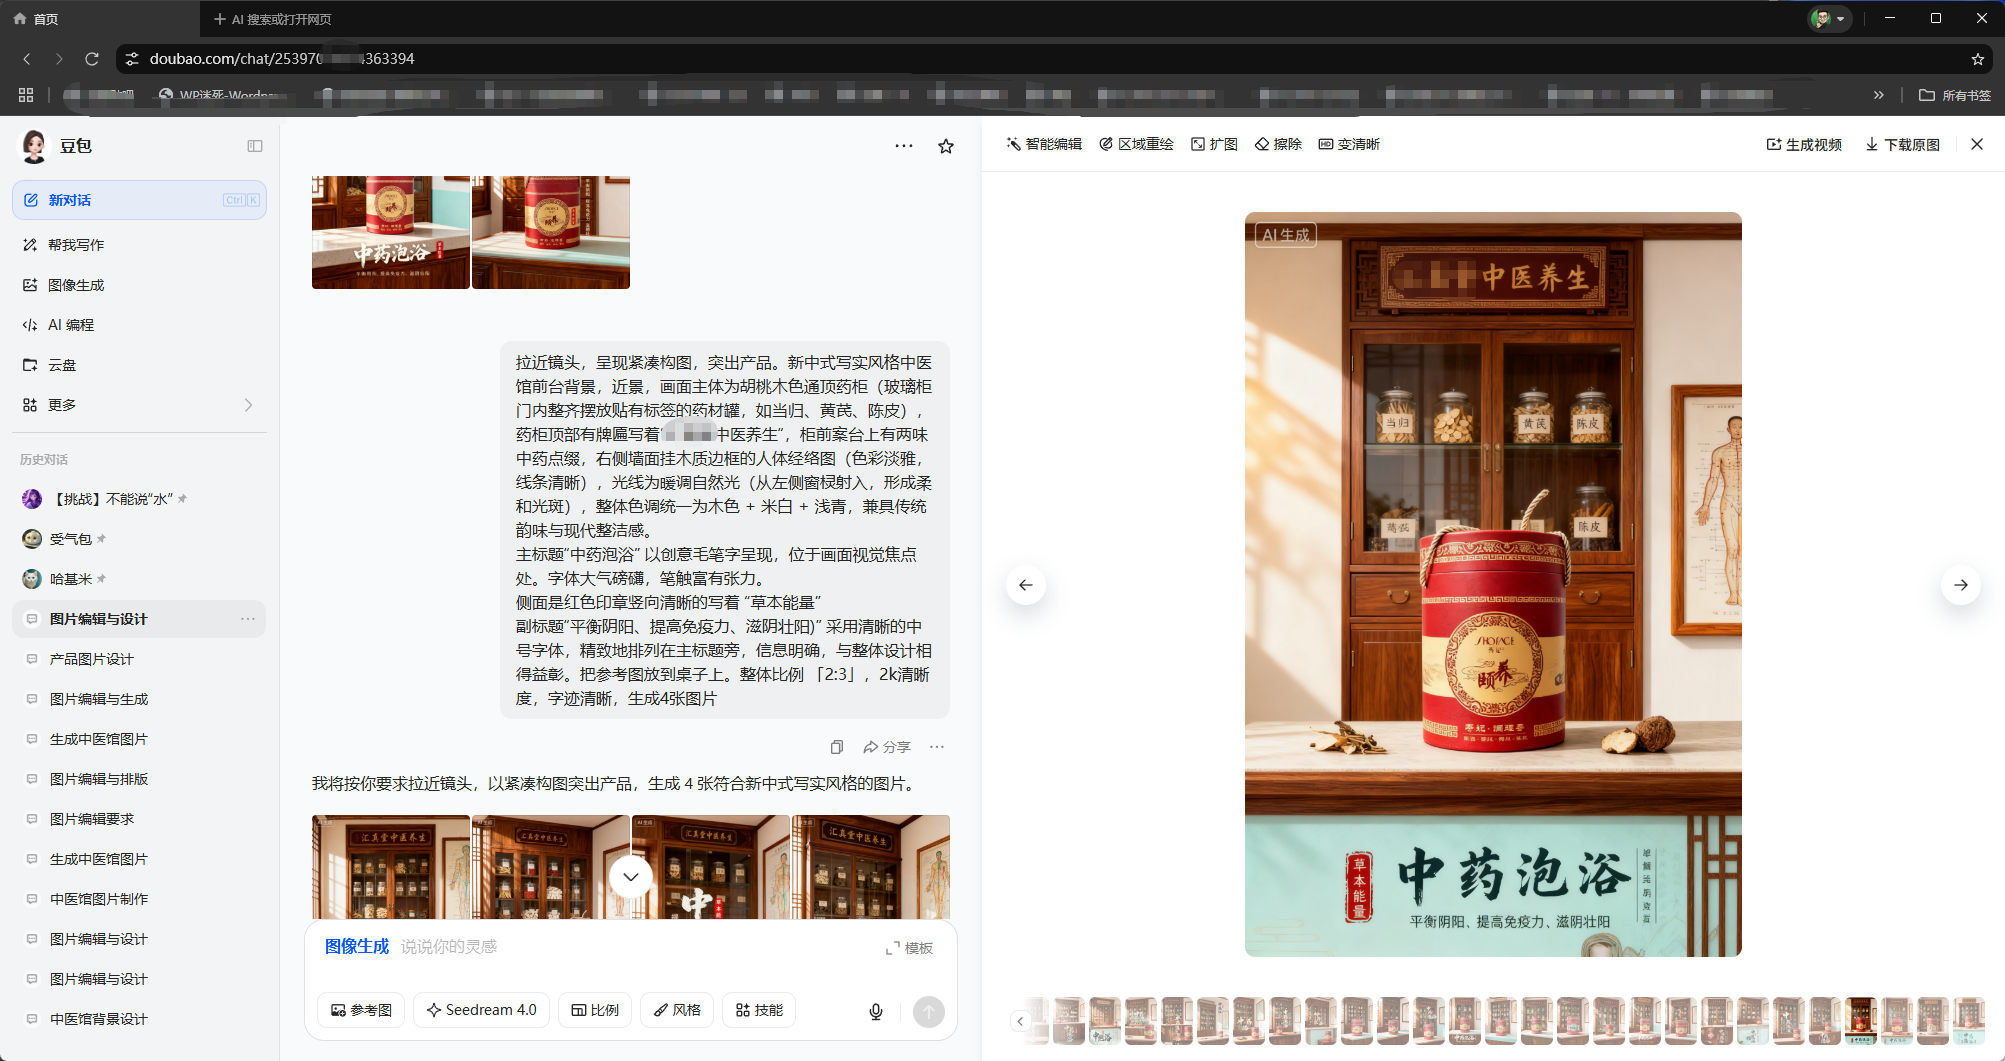Copy the prompt message with copy icon

pos(837,747)
